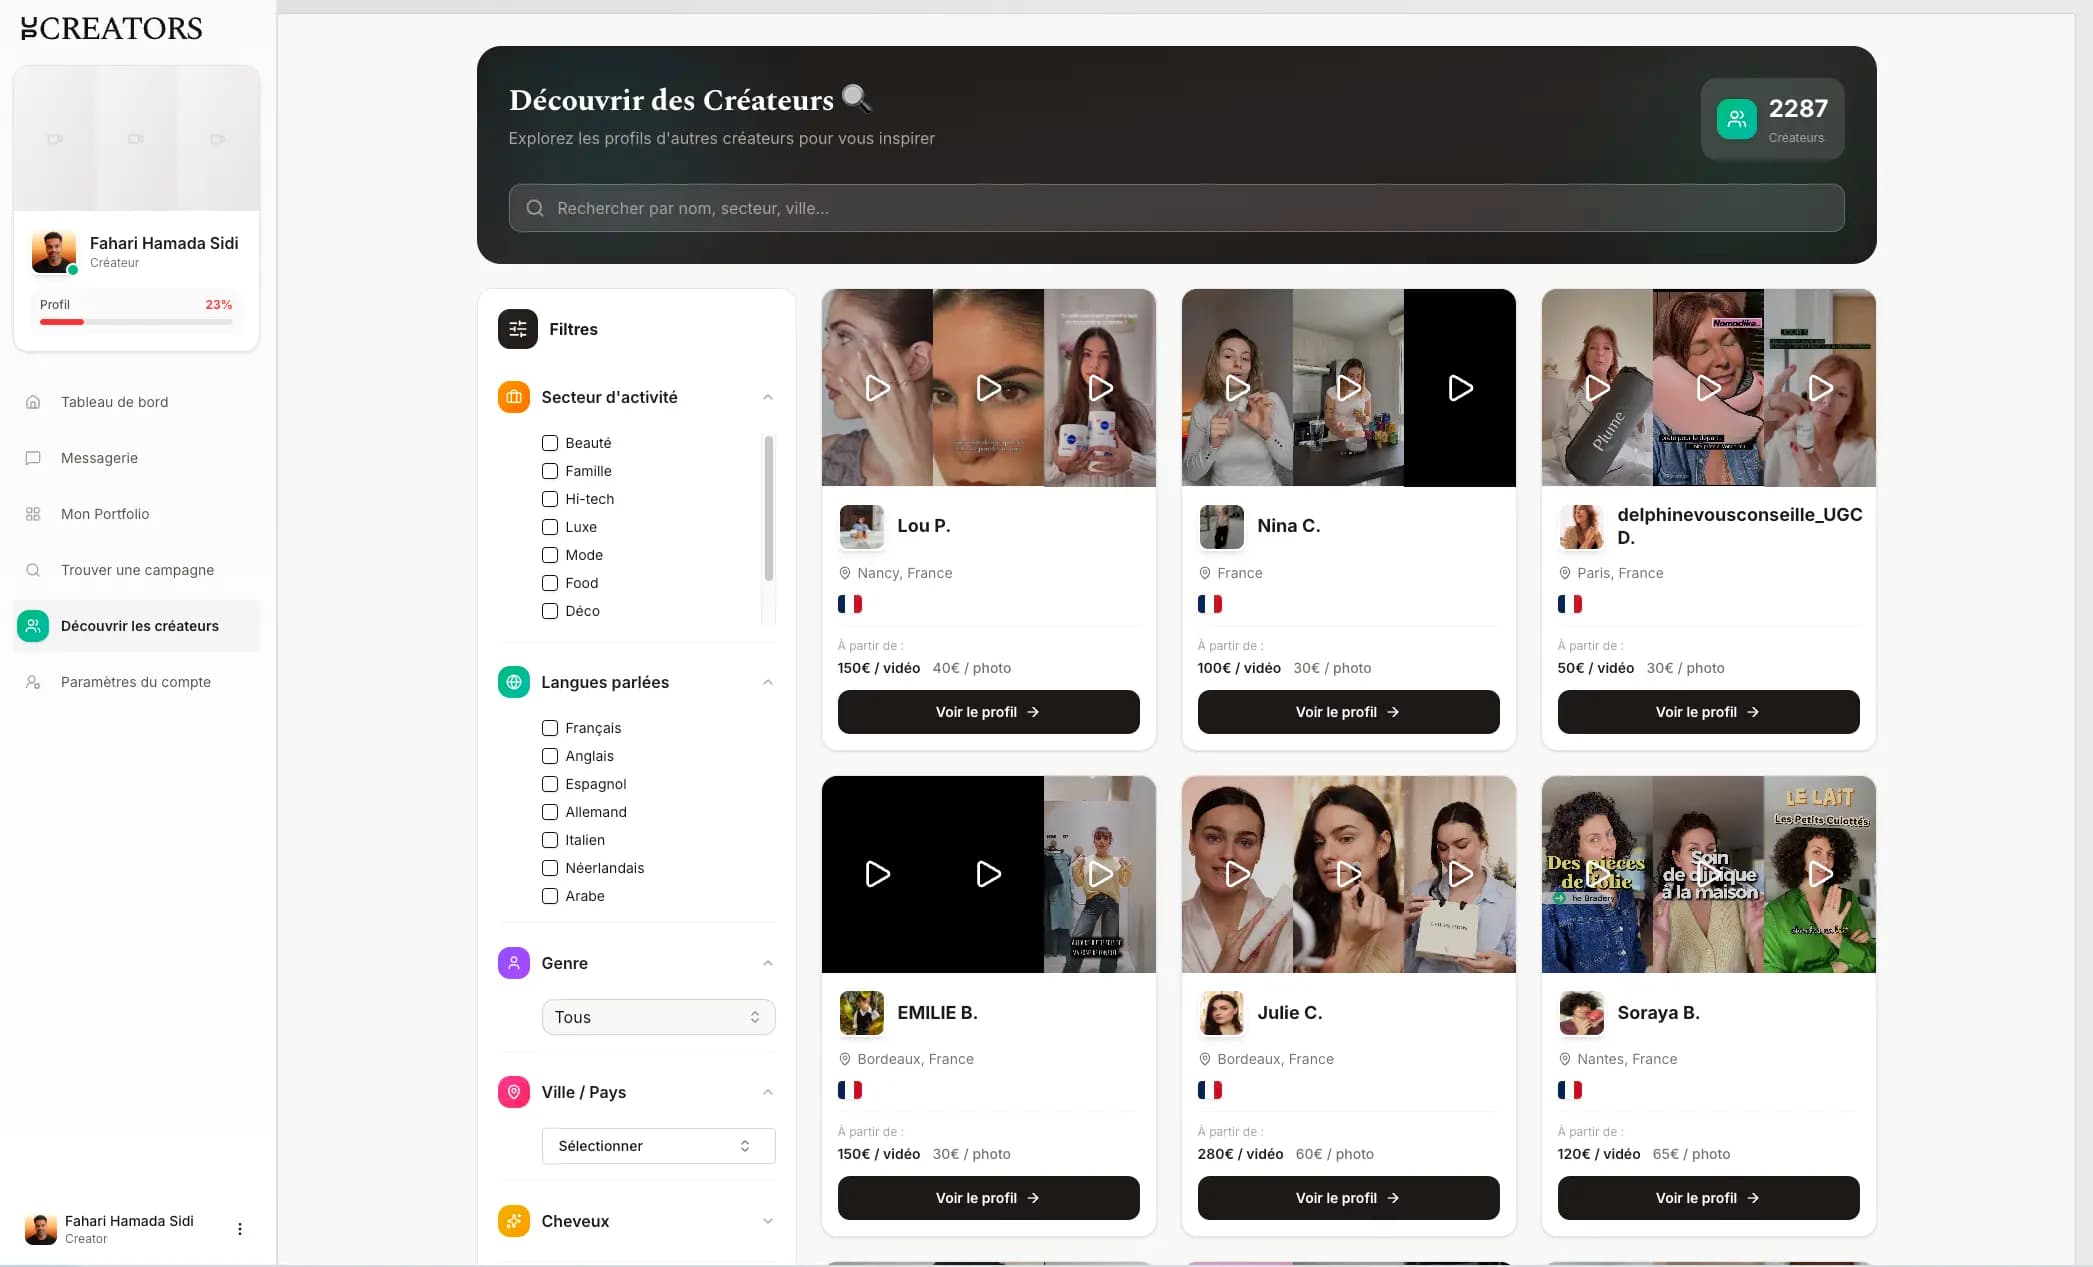This screenshot has height=1267, width=2093.
Task: Open the Genre dropdown showing Tous
Action: 658,1017
